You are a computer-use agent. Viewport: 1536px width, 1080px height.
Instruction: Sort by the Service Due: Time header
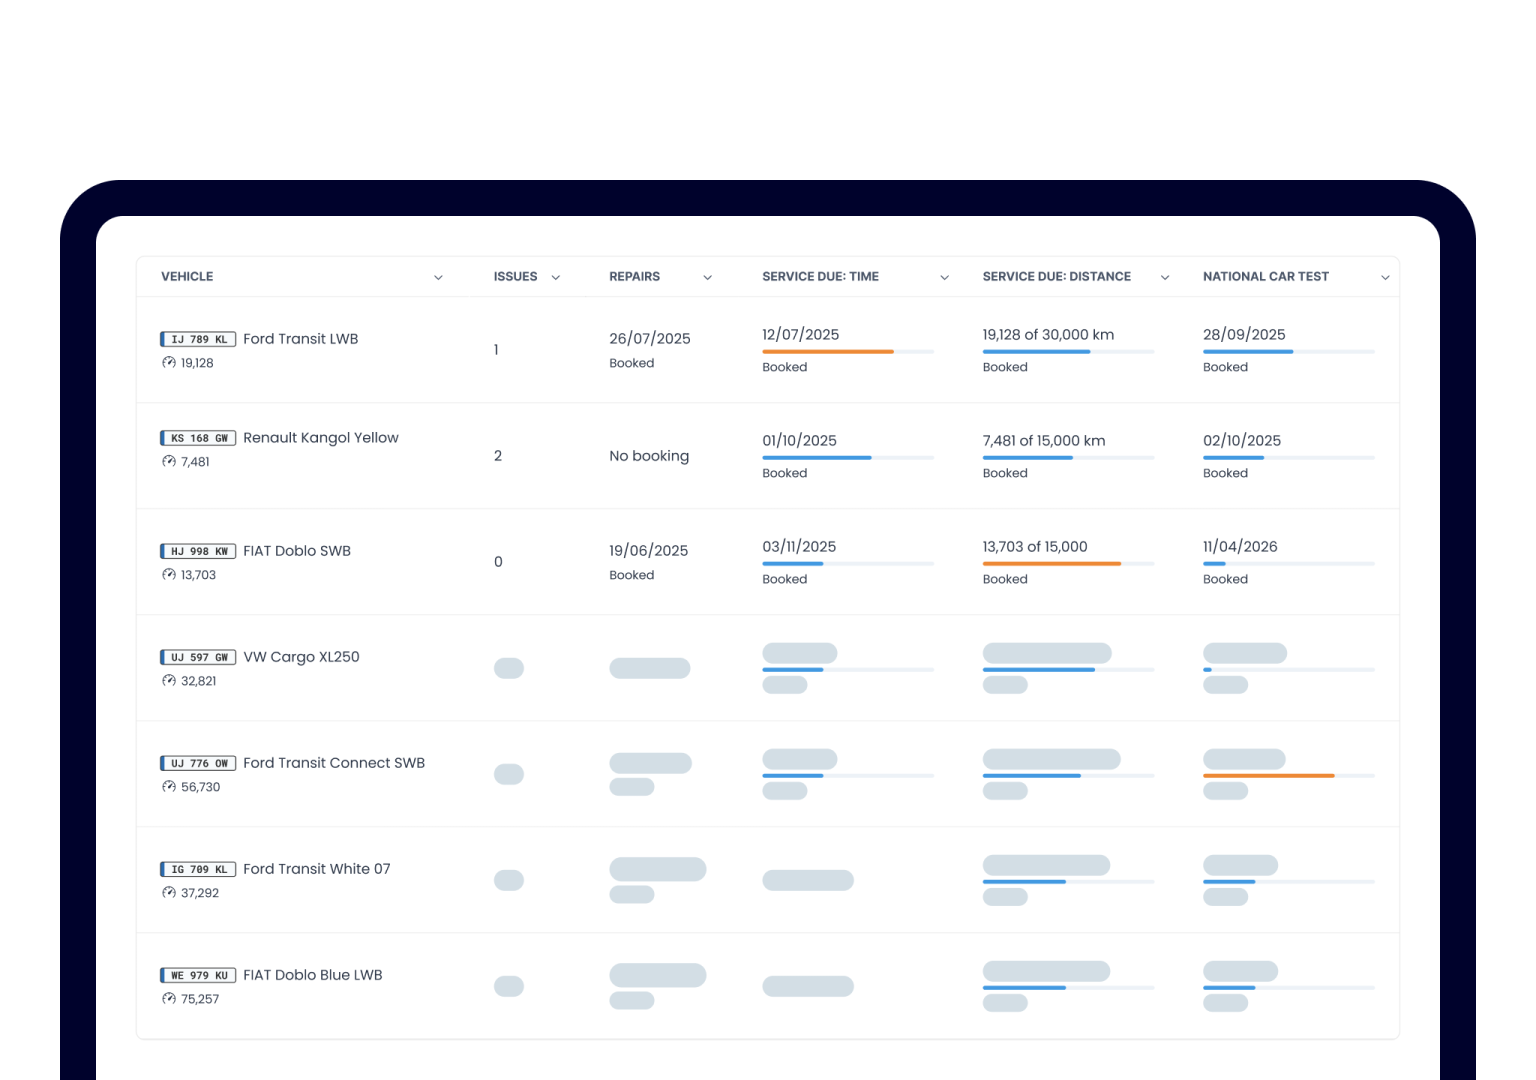pos(820,277)
